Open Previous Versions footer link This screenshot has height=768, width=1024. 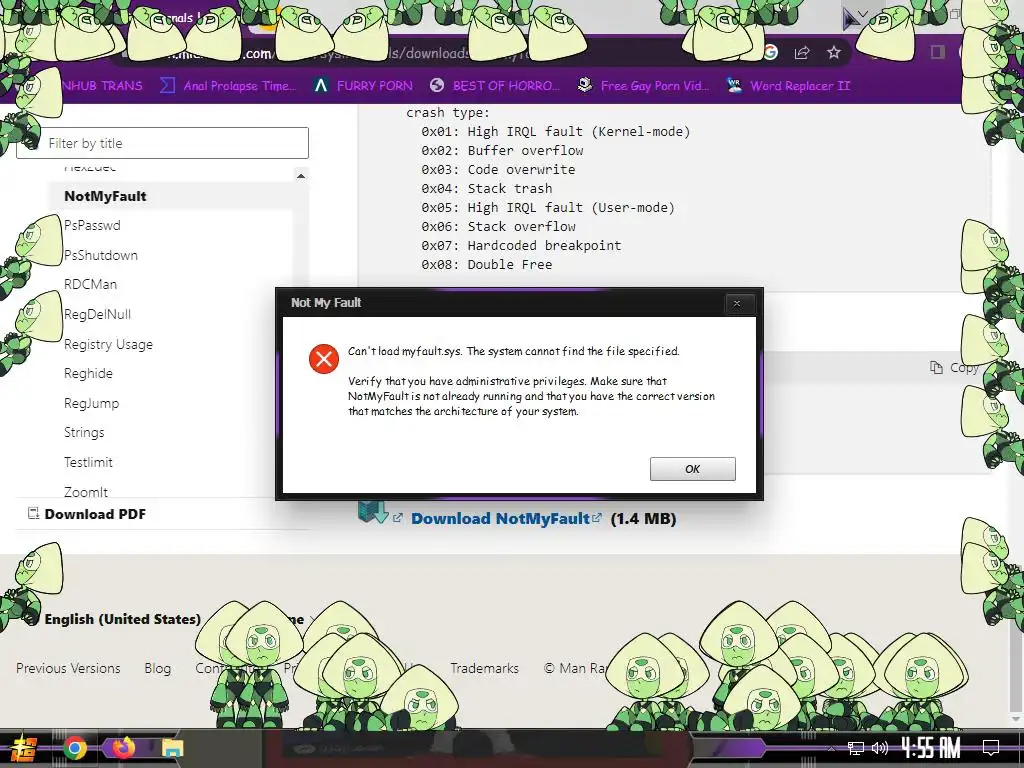68,668
